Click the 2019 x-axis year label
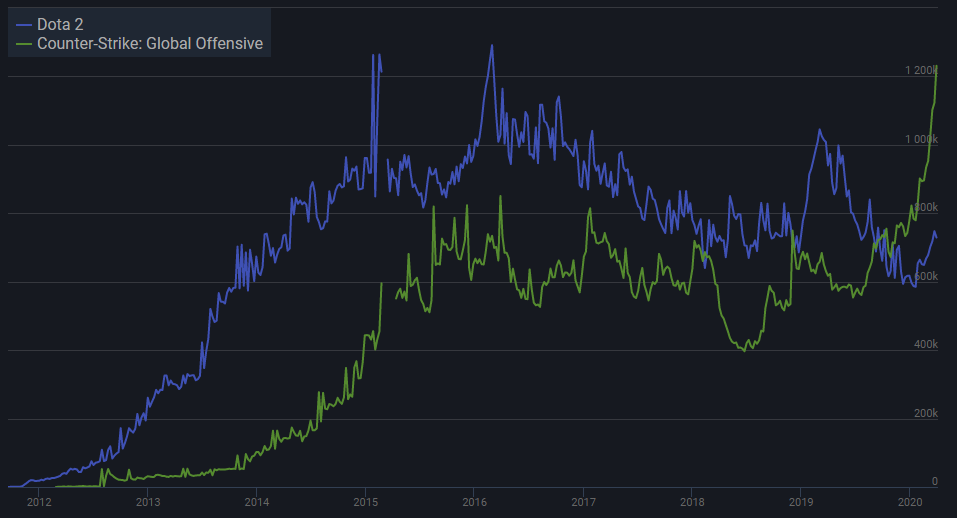The image size is (957, 518). (x=800, y=501)
